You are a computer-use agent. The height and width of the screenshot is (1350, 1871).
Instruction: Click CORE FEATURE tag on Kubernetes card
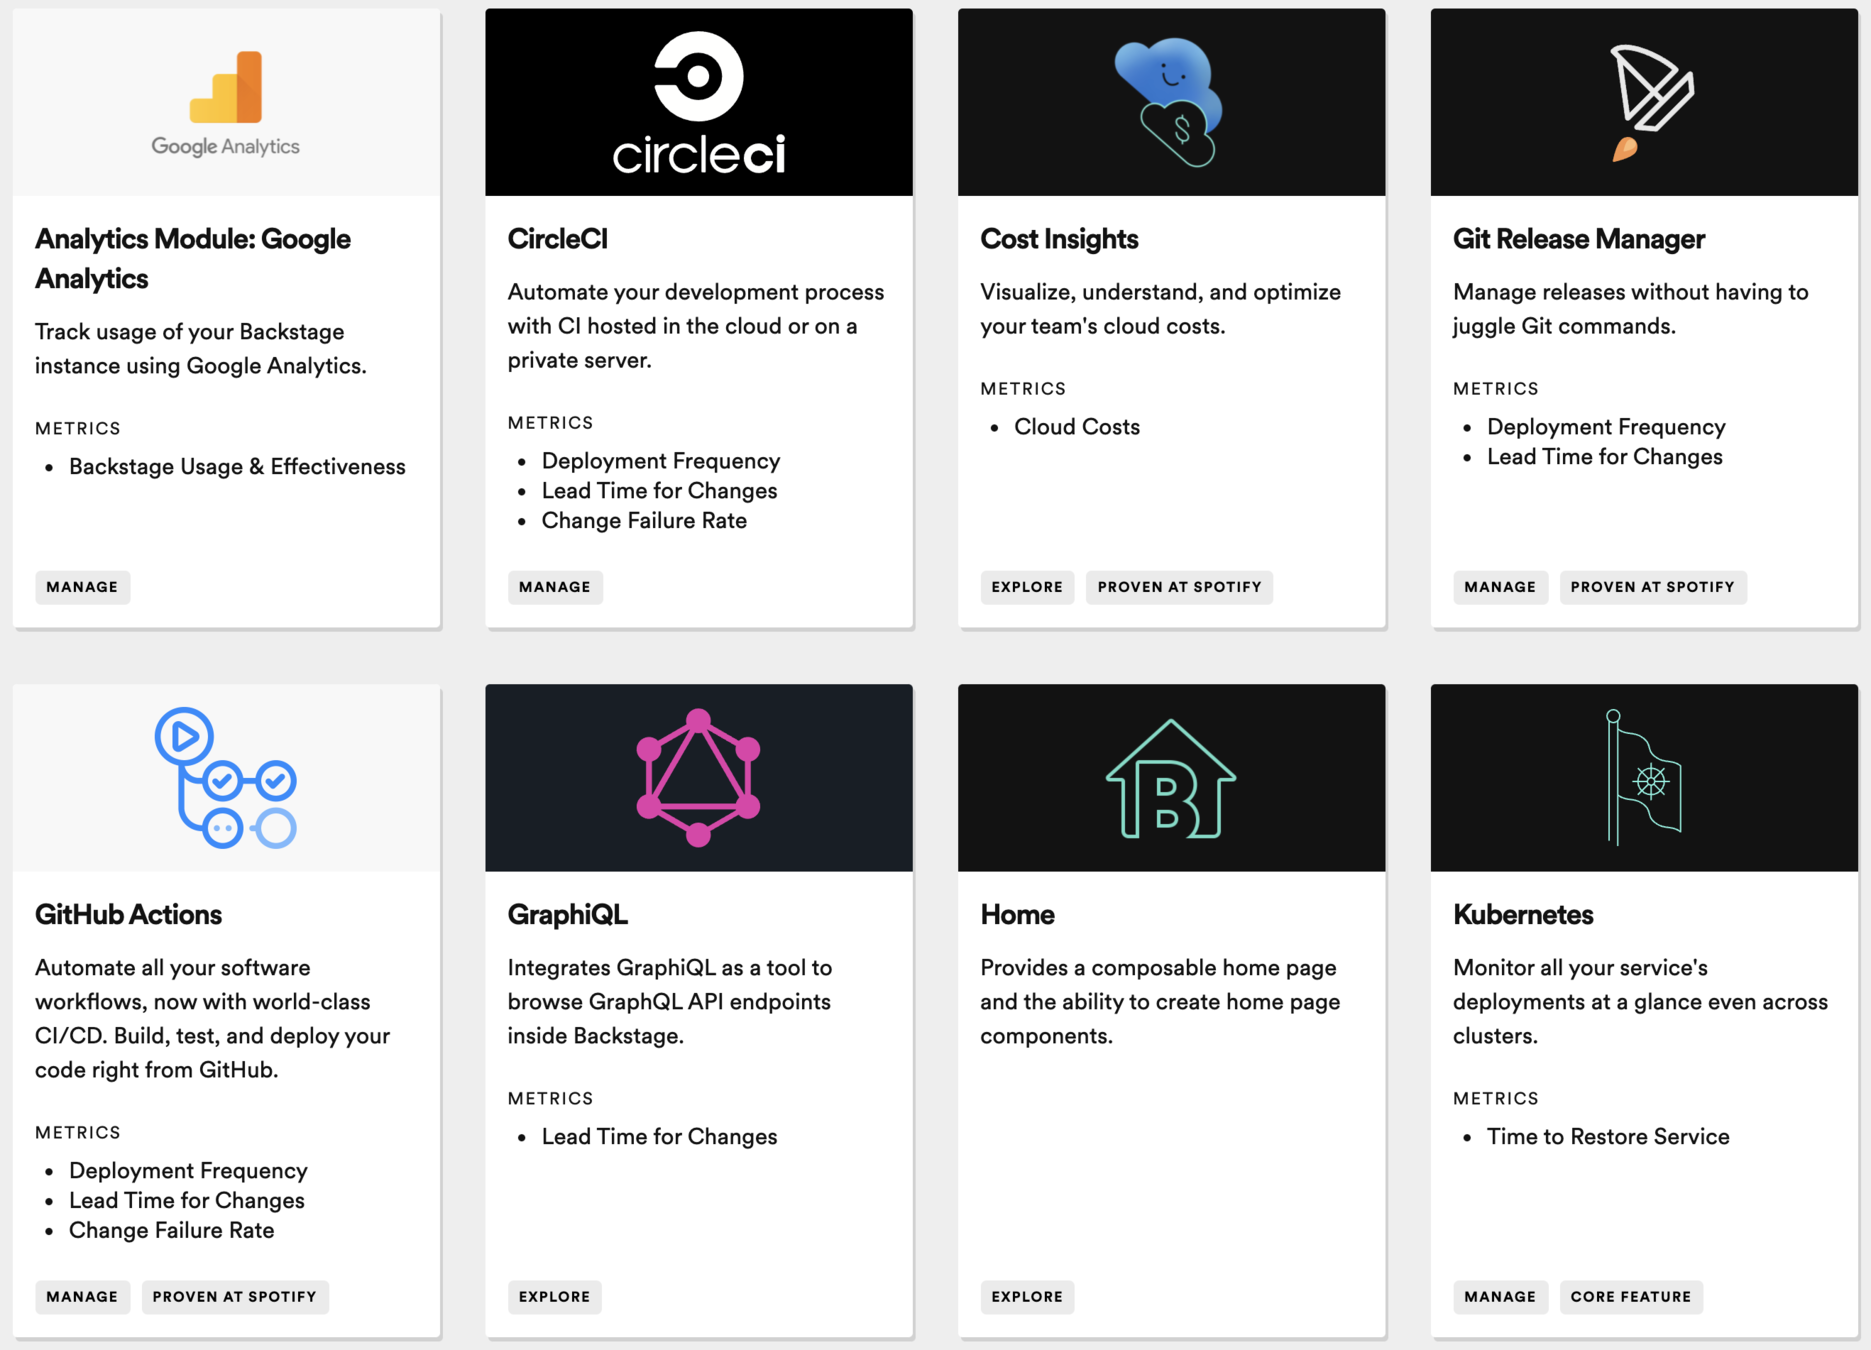click(x=1631, y=1297)
